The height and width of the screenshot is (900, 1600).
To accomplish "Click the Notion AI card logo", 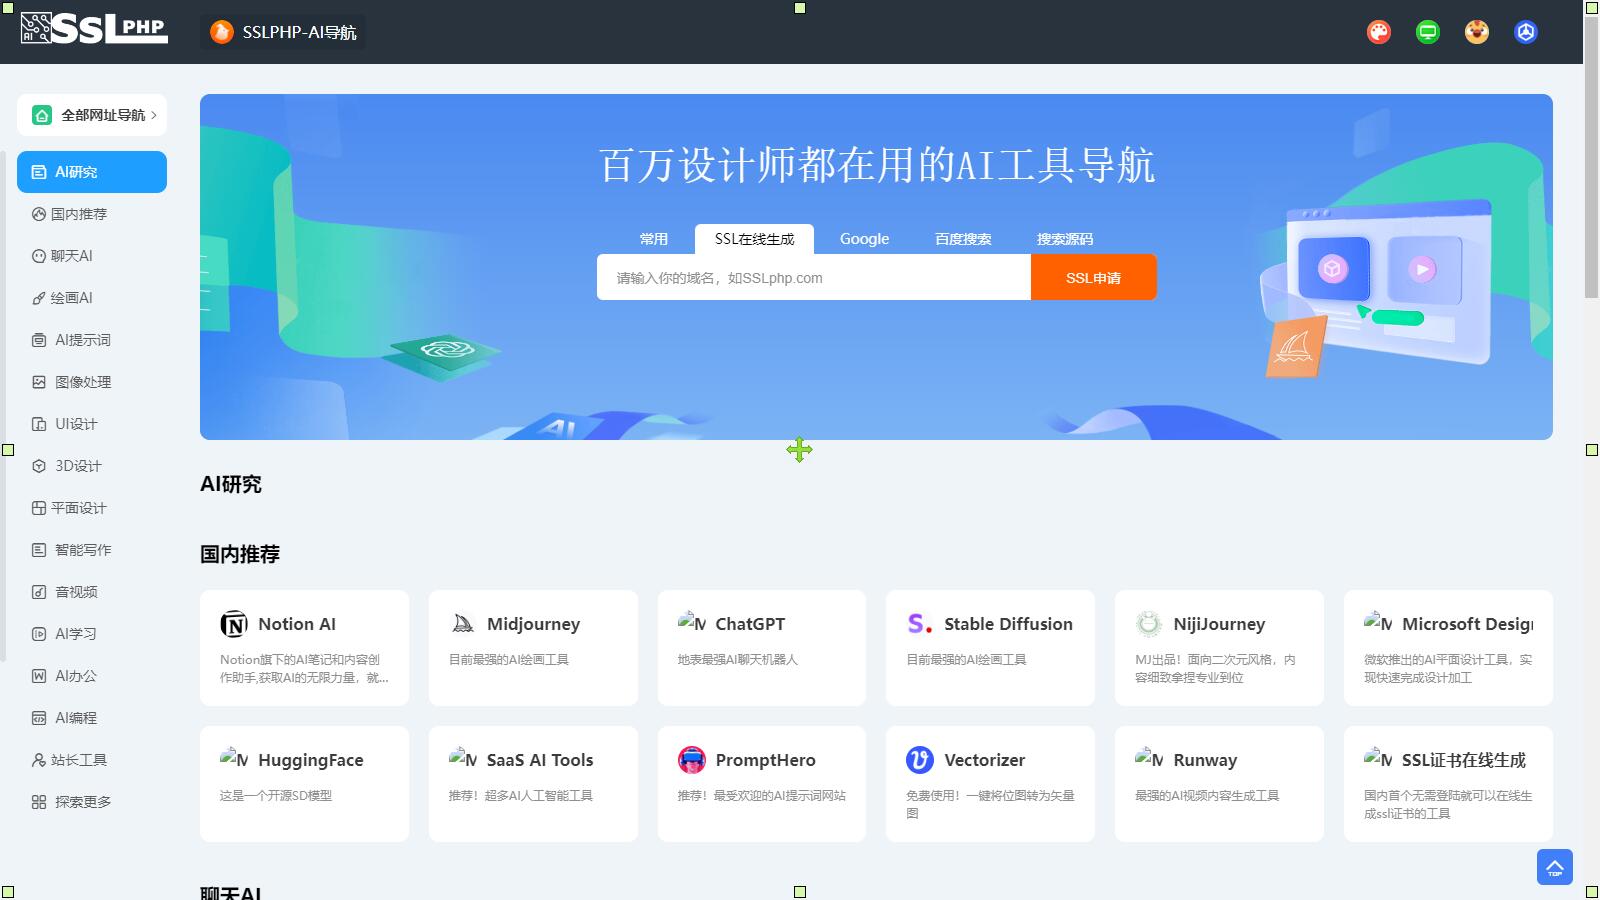I will coord(234,624).
